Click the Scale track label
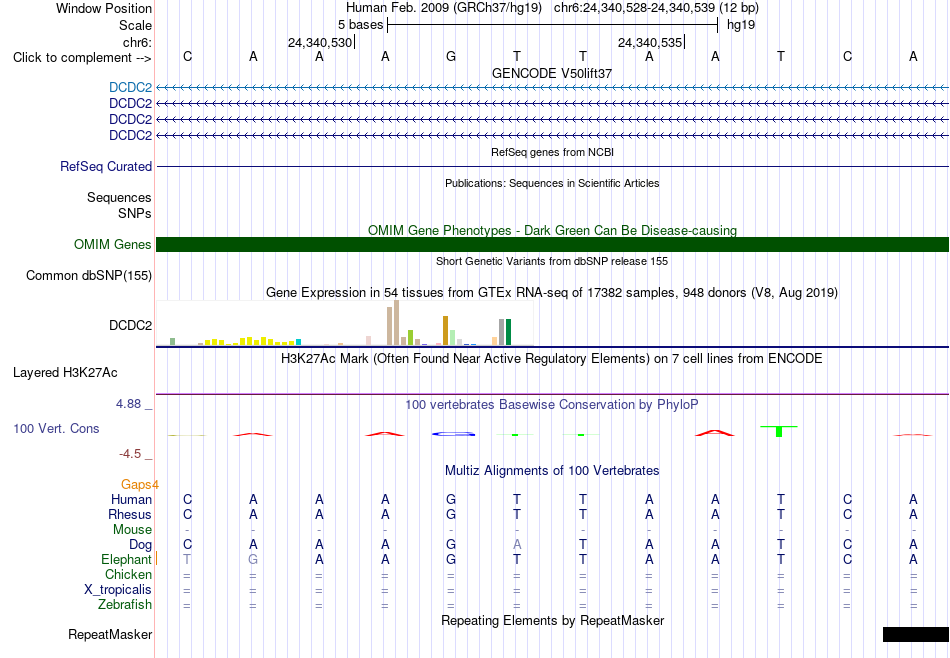The image size is (950, 658). [x=135, y=25]
